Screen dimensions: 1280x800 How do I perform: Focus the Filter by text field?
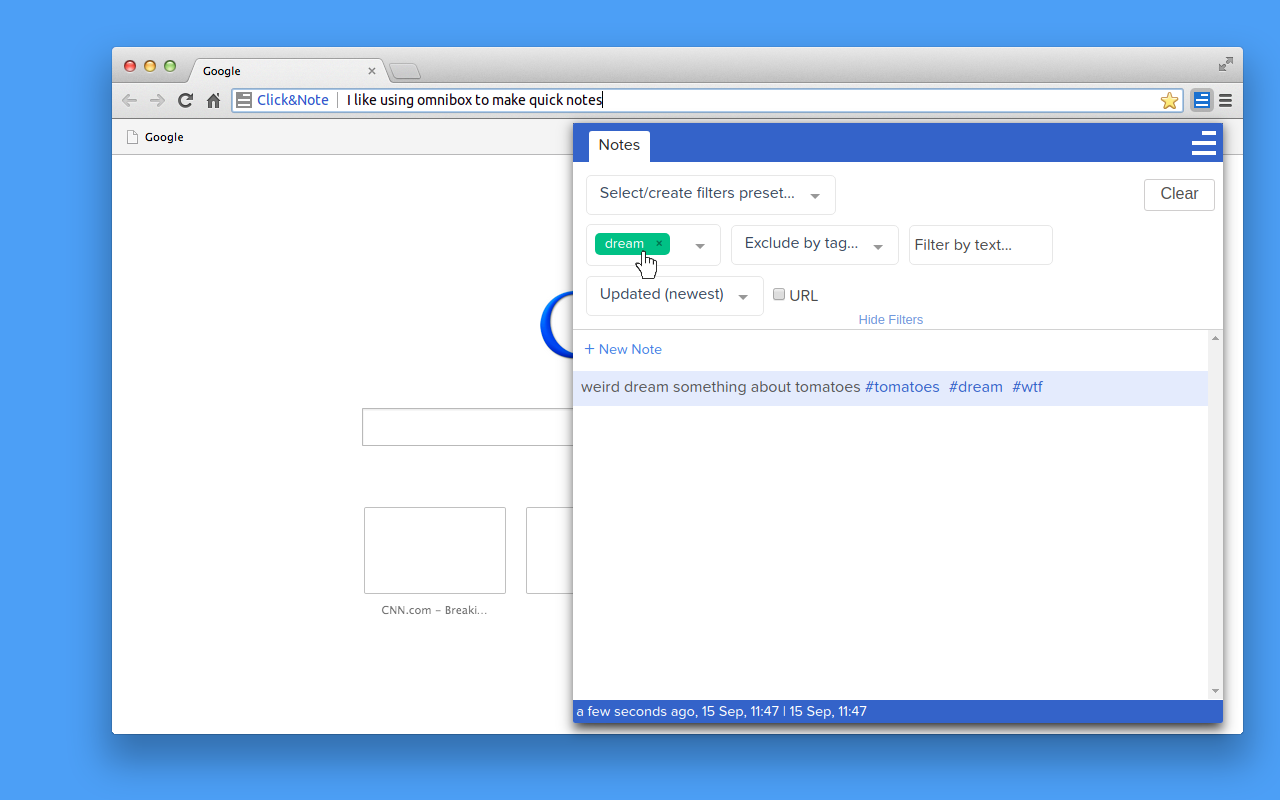coord(980,245)
